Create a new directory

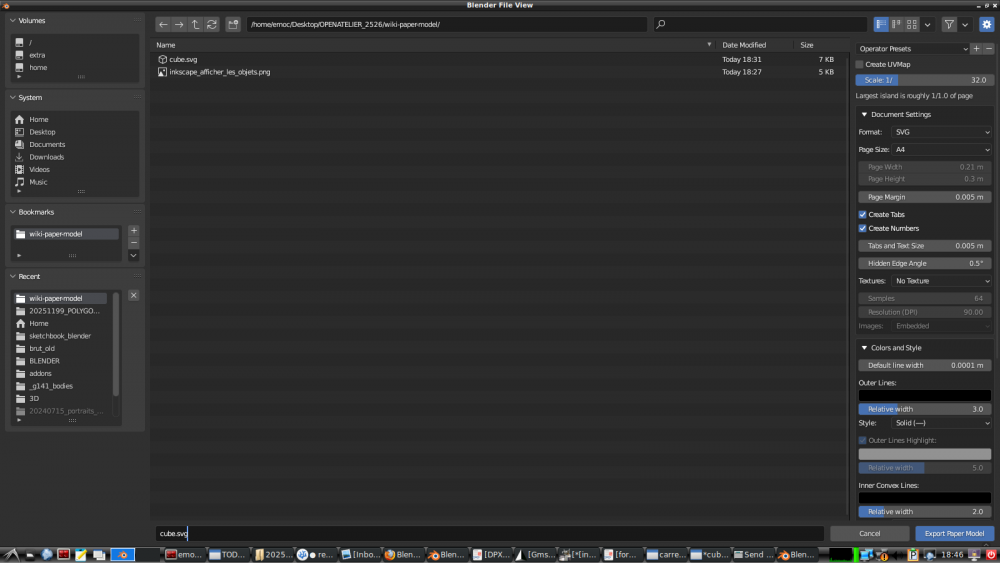point(233,24)
